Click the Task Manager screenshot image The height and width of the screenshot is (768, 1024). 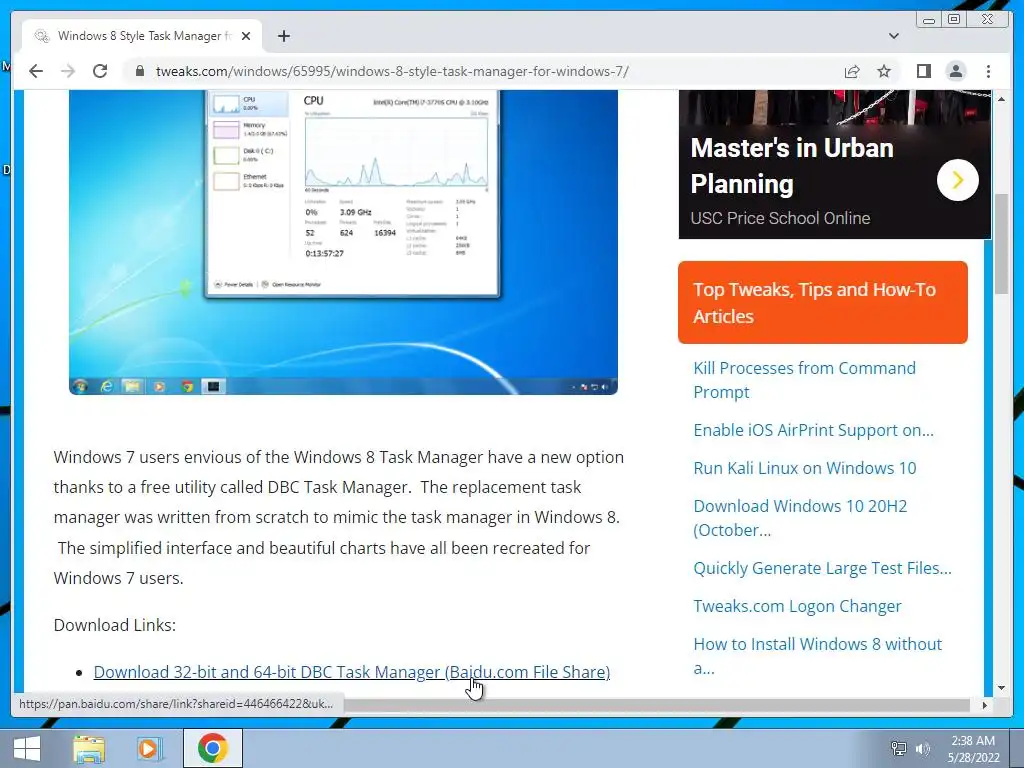pyautogui.click(x=343, y=242)
